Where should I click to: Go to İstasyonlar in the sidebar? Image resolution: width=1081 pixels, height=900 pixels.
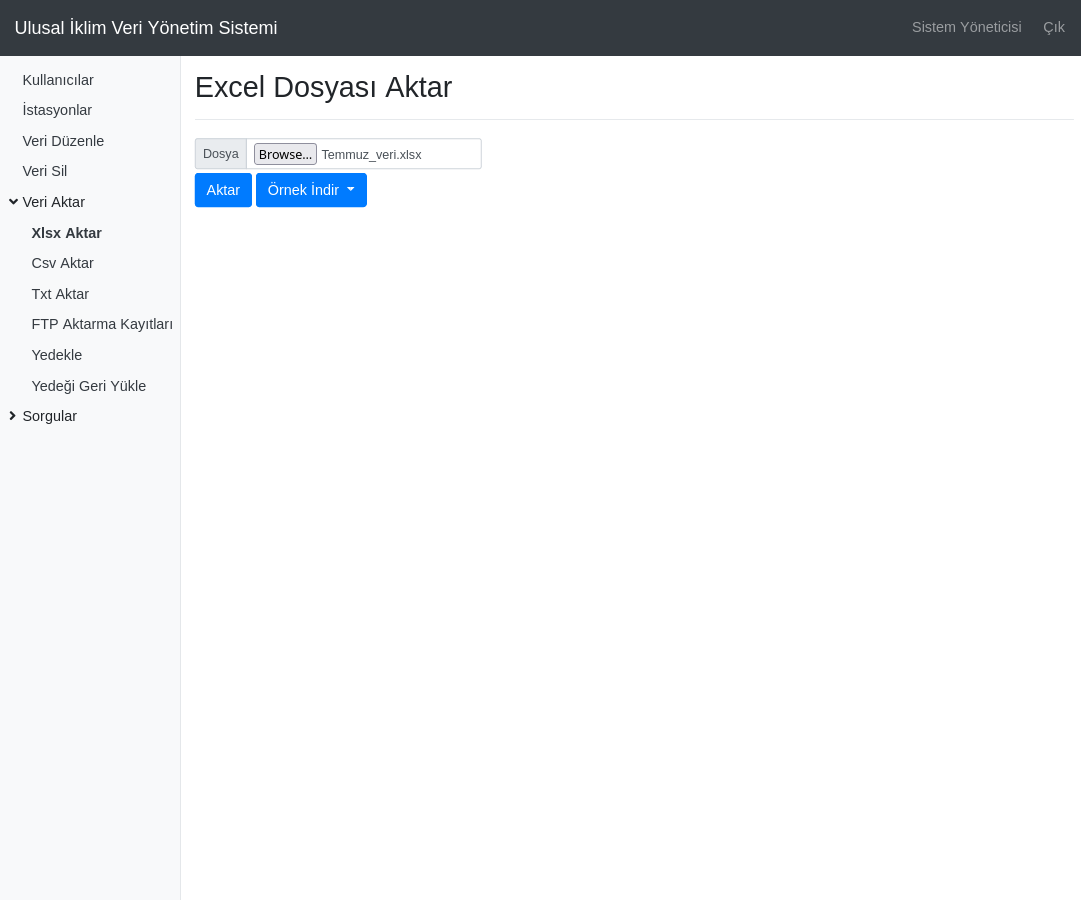[57, 110]
